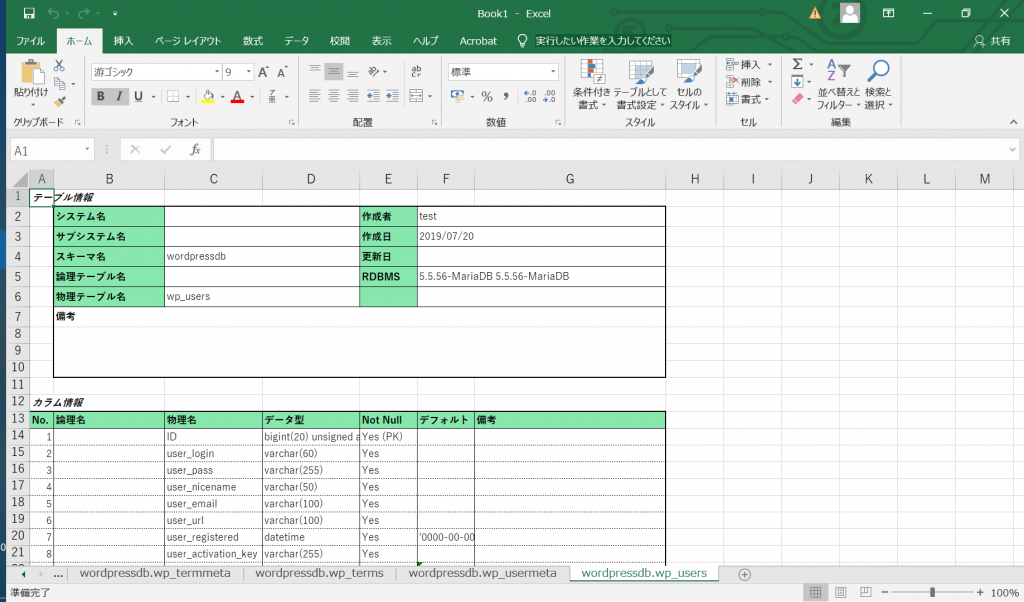Screen dimensions: 1024x602
Task: Click the decrease indent icon
Action: click(x=373, y=96)
